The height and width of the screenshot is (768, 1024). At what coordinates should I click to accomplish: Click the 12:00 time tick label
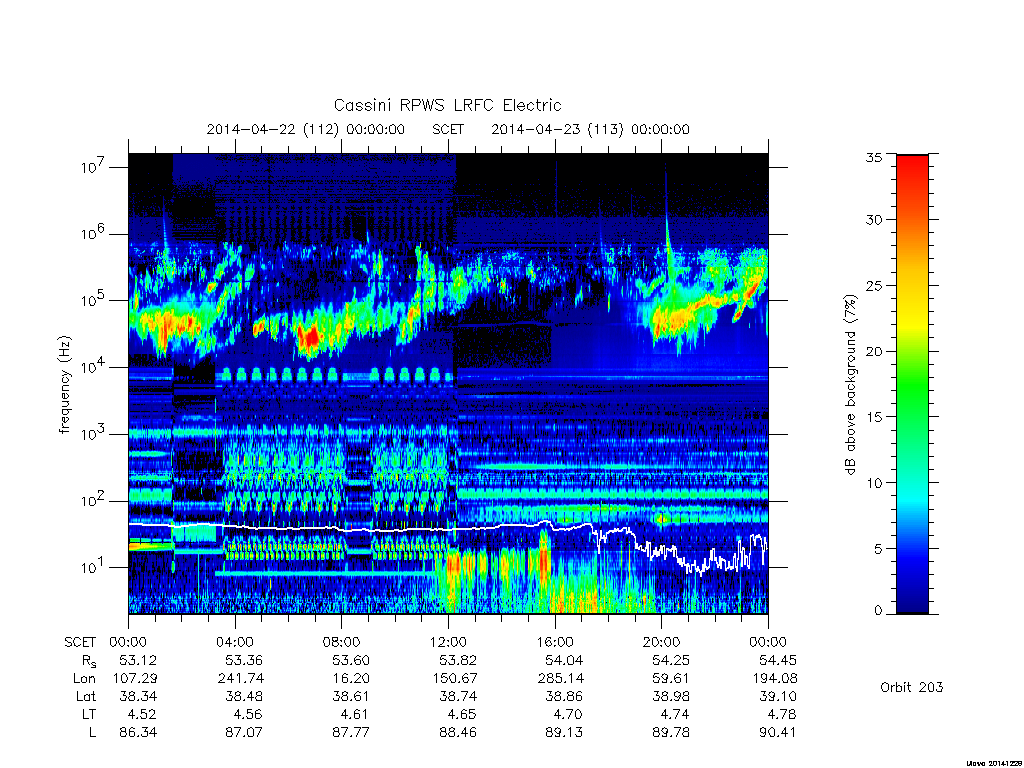point(448,642)
